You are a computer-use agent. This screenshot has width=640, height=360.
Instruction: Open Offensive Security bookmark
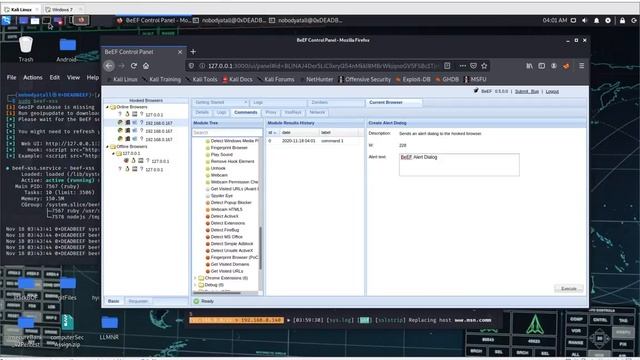click(x=364, y=79)
